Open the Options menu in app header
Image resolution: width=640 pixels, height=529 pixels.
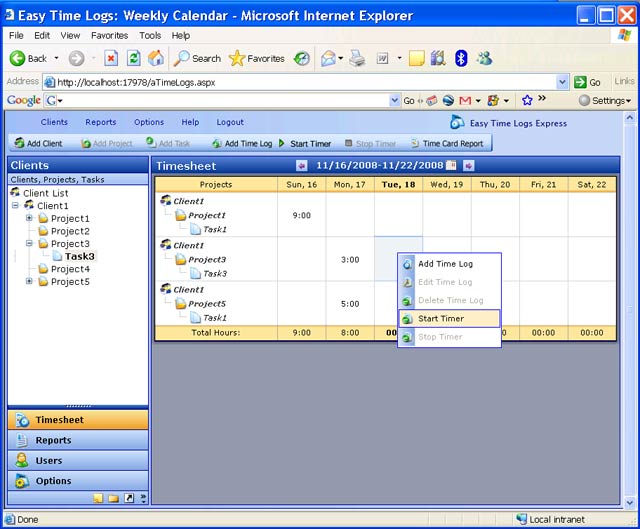pyautogui.click(x=149, y=122)
